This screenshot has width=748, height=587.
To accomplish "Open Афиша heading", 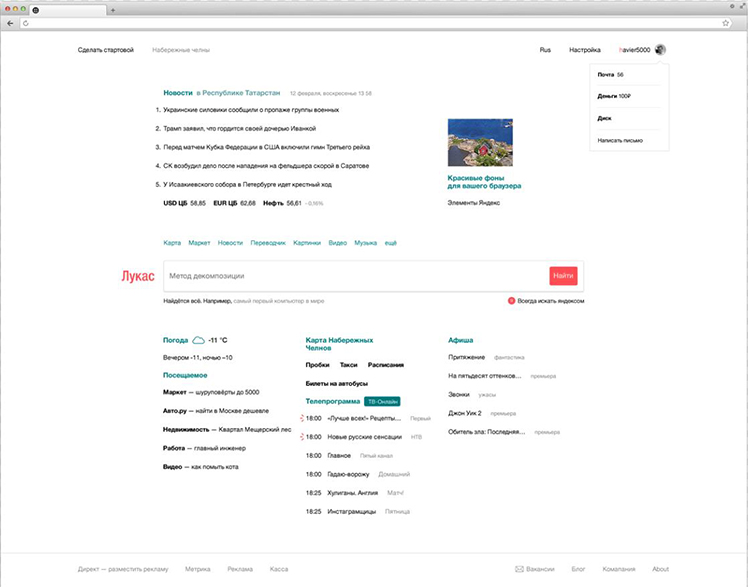I will [x=460, y=340].
